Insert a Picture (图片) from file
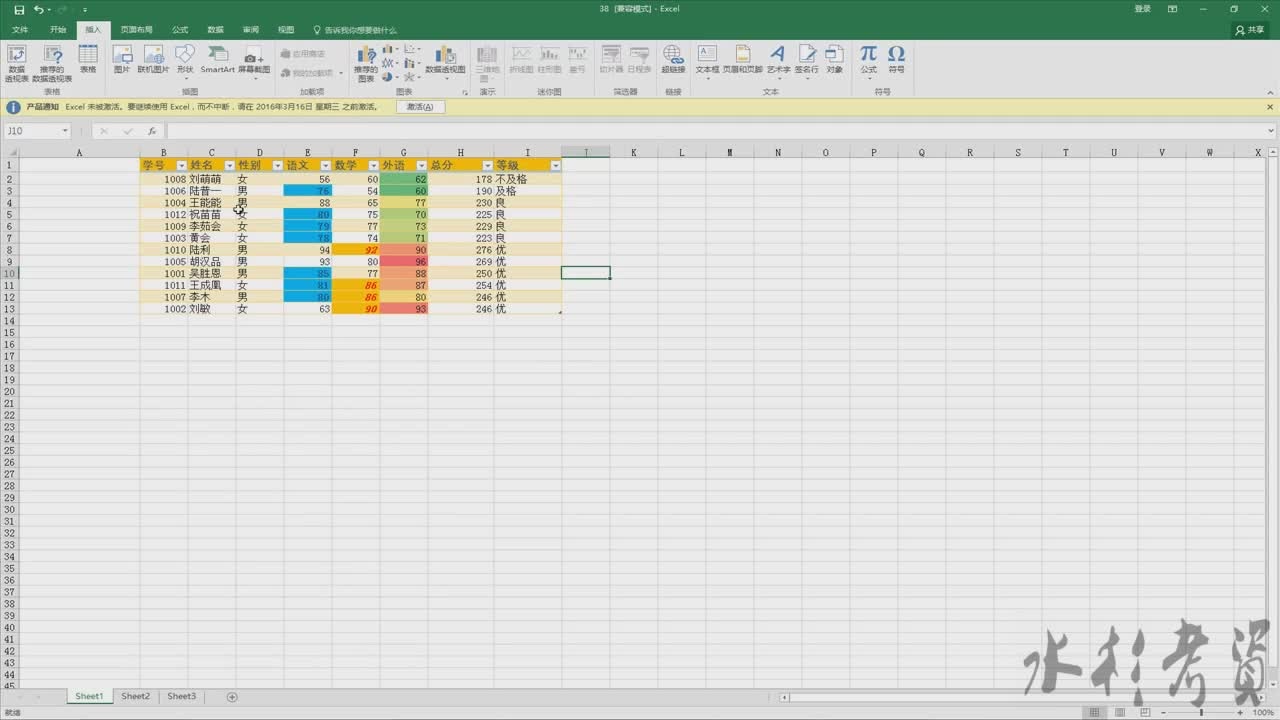 tap(122, 60)
